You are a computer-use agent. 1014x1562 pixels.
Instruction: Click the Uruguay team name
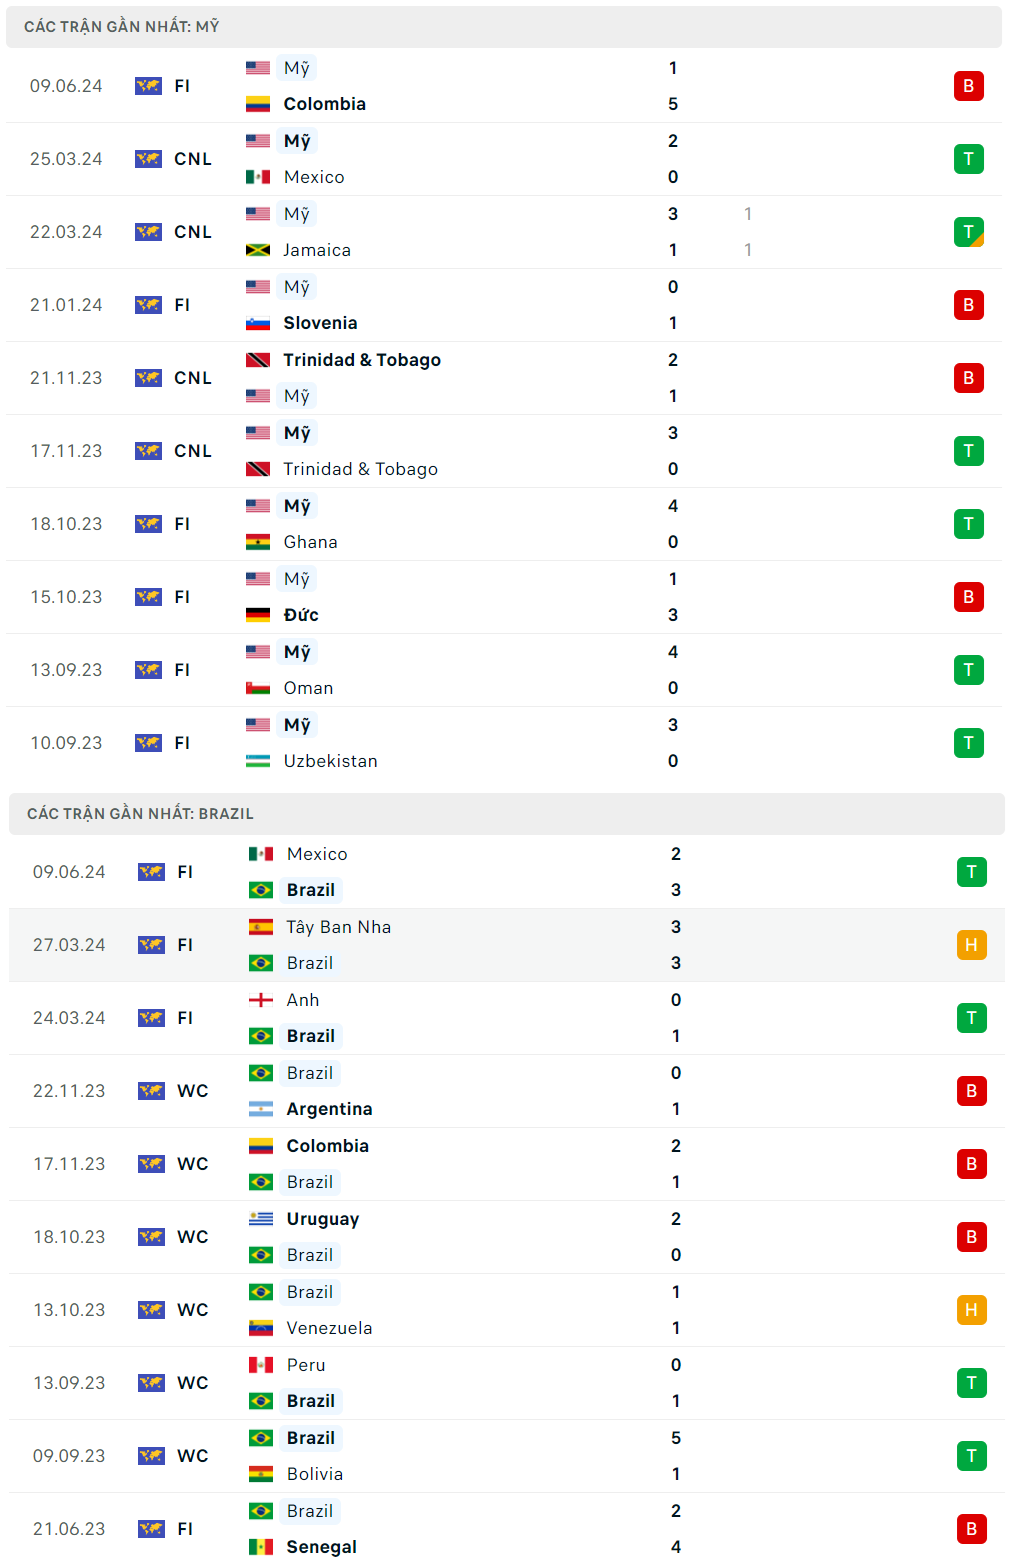coord(322,1219)
